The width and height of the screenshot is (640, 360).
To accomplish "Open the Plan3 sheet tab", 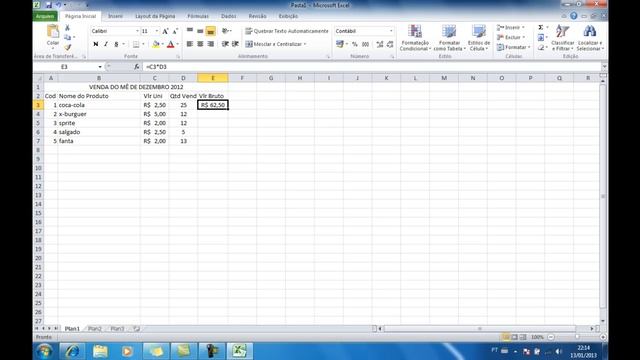I will (118, 329).
